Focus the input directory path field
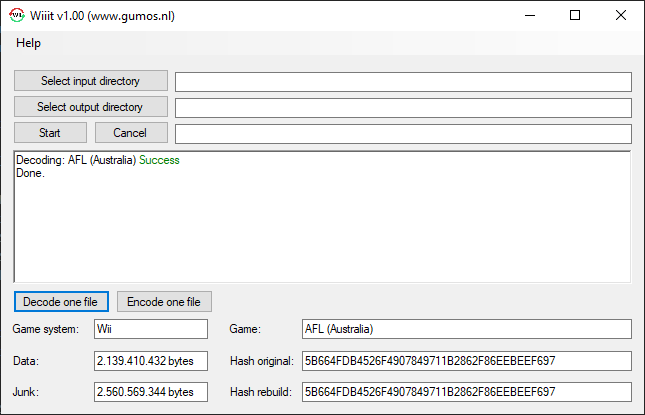This screenshot has width=645, height=415. point(403,81)
